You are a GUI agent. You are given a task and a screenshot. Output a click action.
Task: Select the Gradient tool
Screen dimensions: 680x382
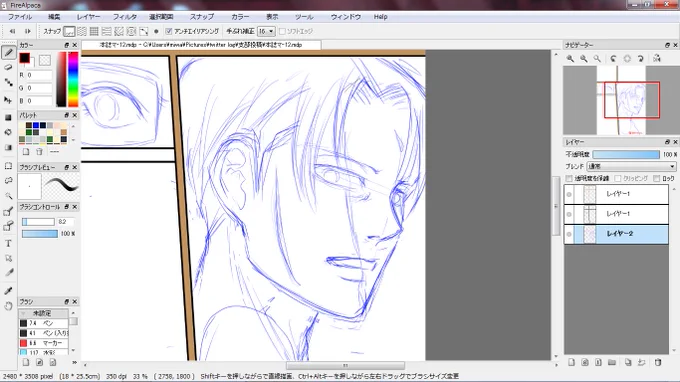coord(8,147)
